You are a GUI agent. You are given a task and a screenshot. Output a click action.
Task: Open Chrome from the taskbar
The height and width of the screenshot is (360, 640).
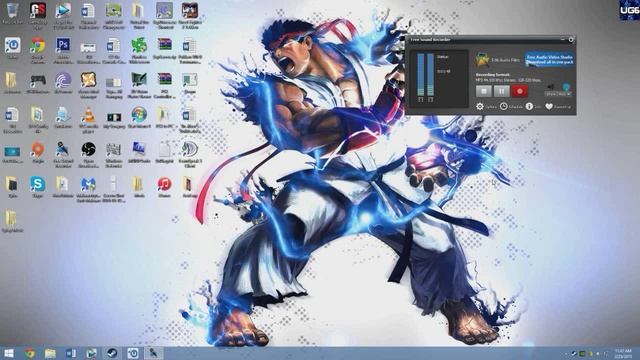coord(29,353)
